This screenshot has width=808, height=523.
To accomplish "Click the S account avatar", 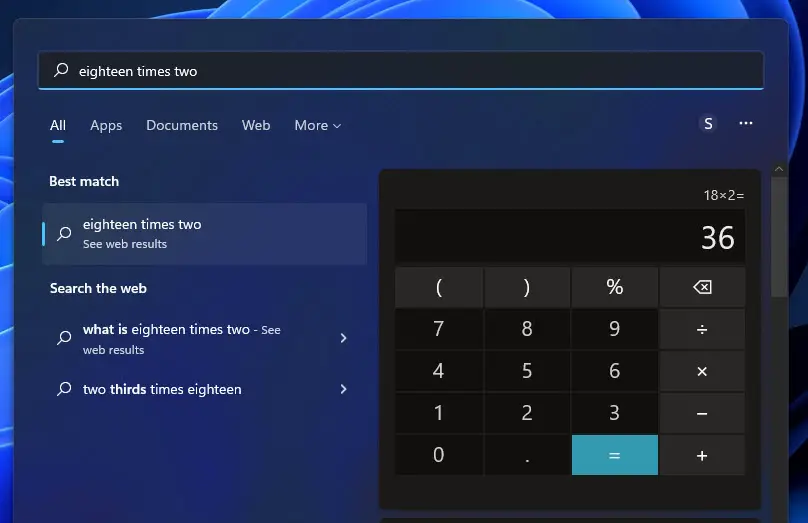I will [708, 123].
